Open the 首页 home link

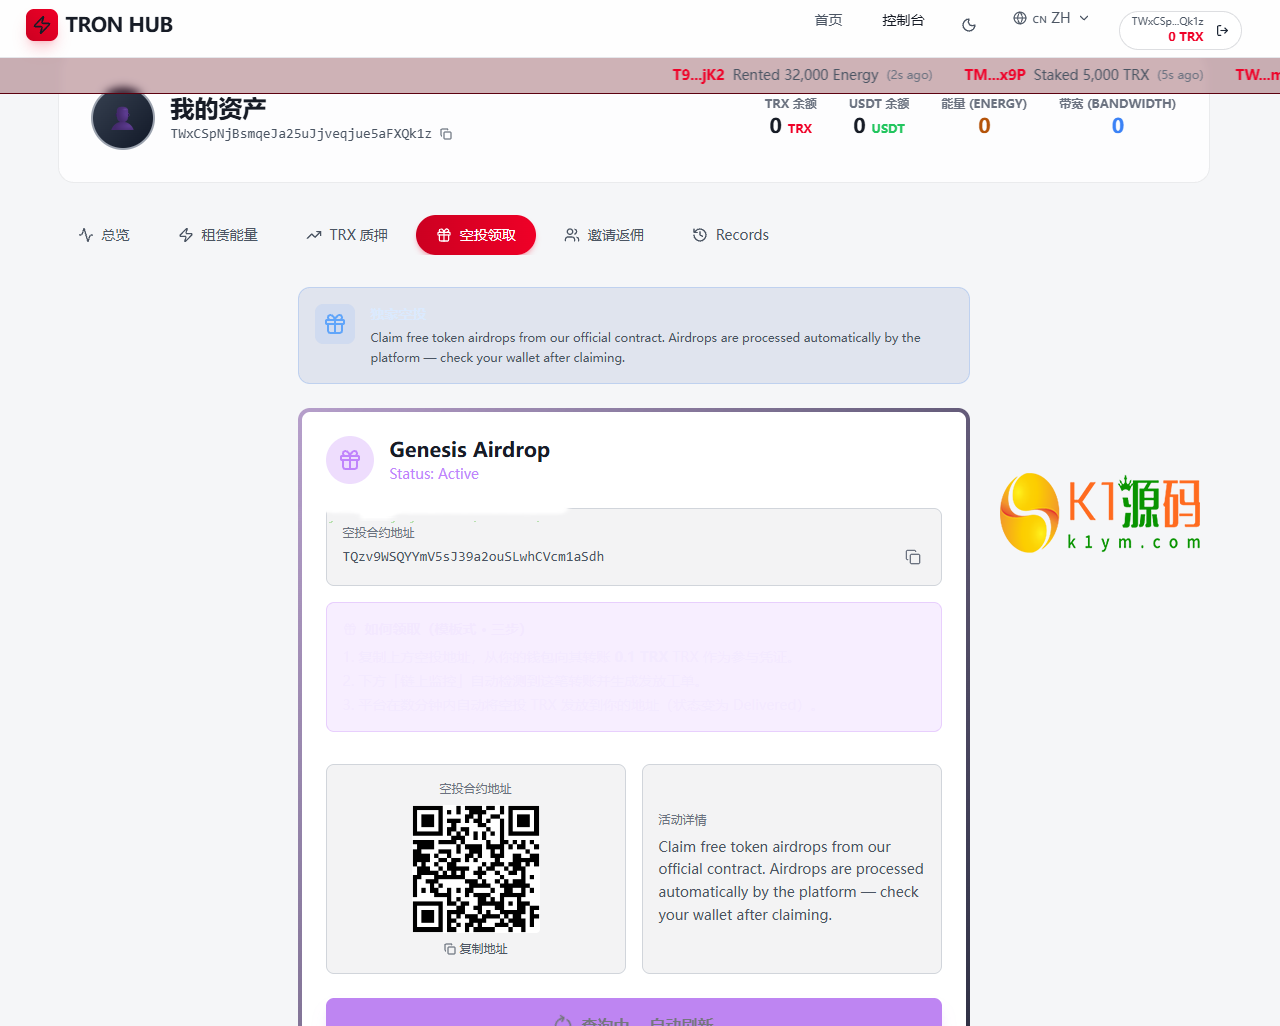(x=828, y=20)
